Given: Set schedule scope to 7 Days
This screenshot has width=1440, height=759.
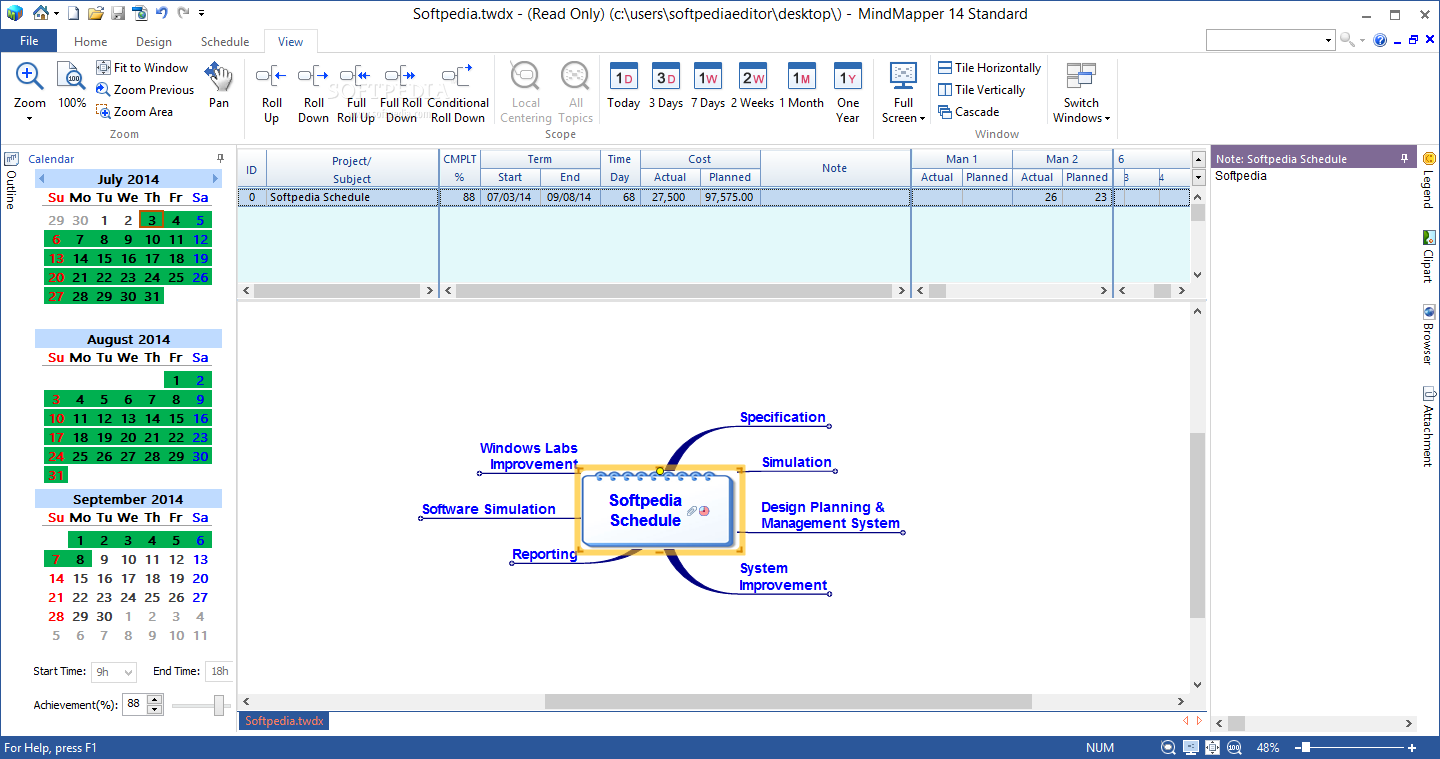Looking at the screenshot, I should click(x=708, y=86).
